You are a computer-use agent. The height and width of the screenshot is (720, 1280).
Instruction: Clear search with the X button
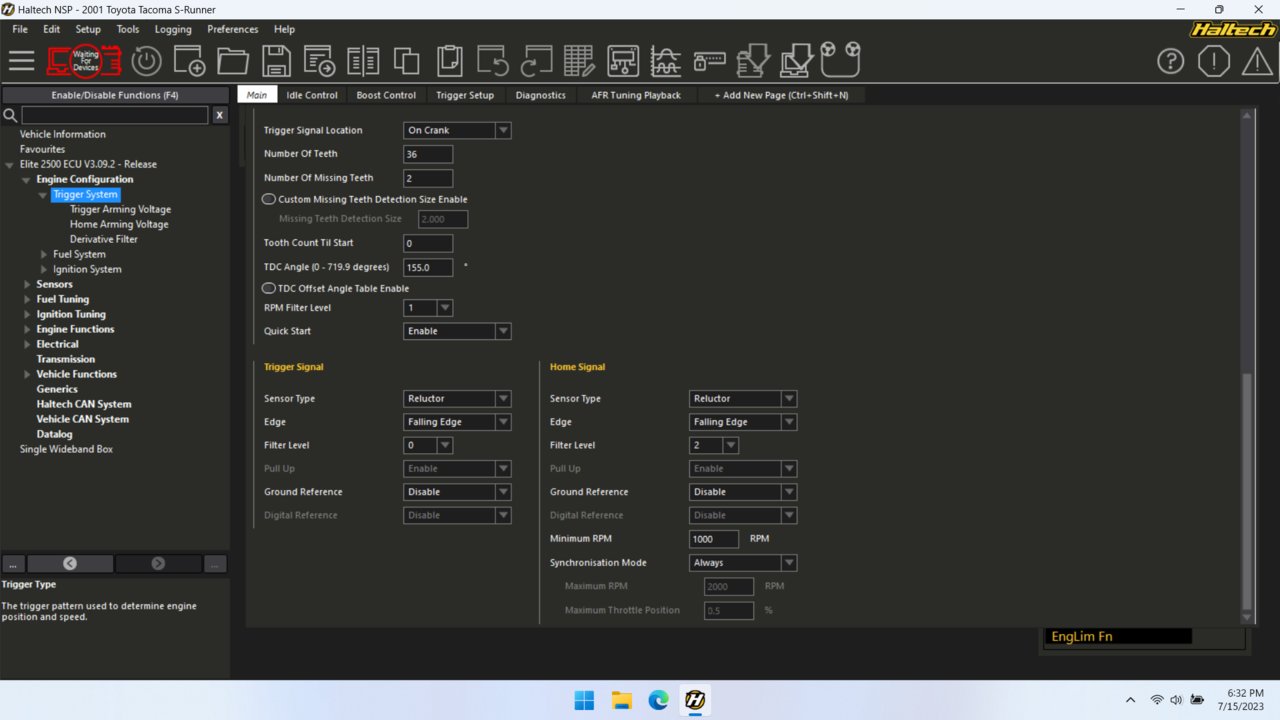coord(220,115)
